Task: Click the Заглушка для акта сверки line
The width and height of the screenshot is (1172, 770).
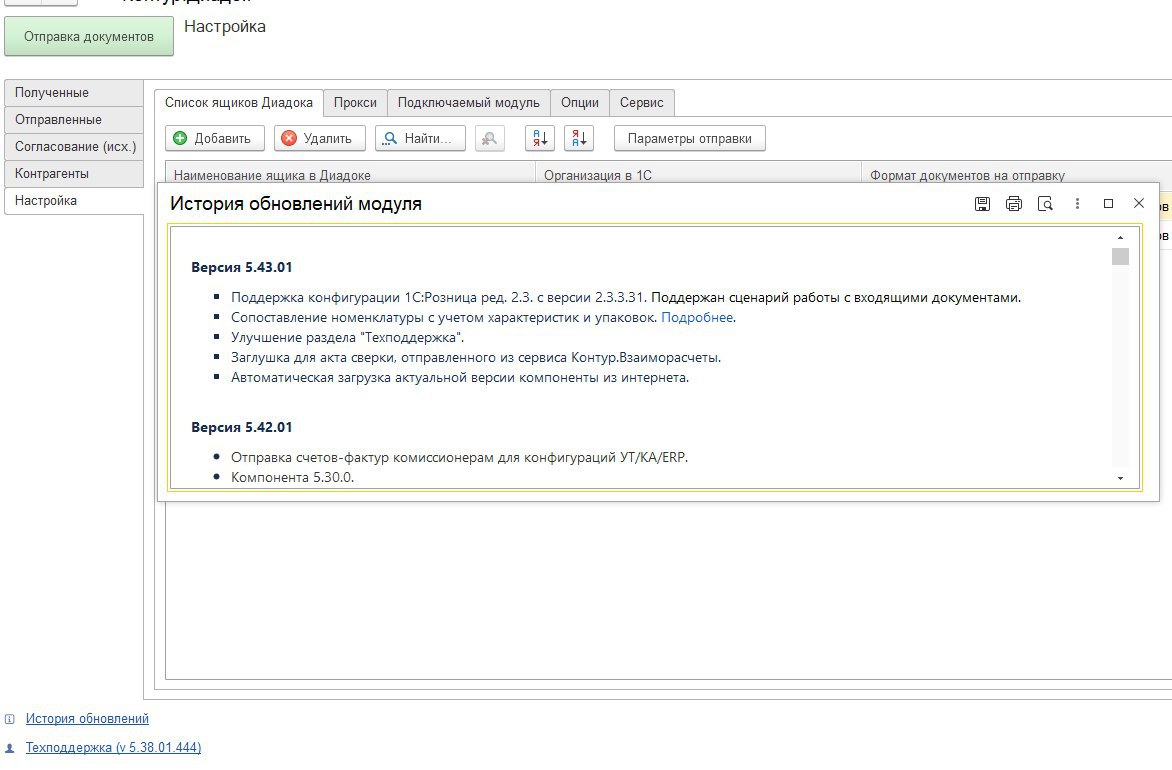Action: [x=475, y=357]
